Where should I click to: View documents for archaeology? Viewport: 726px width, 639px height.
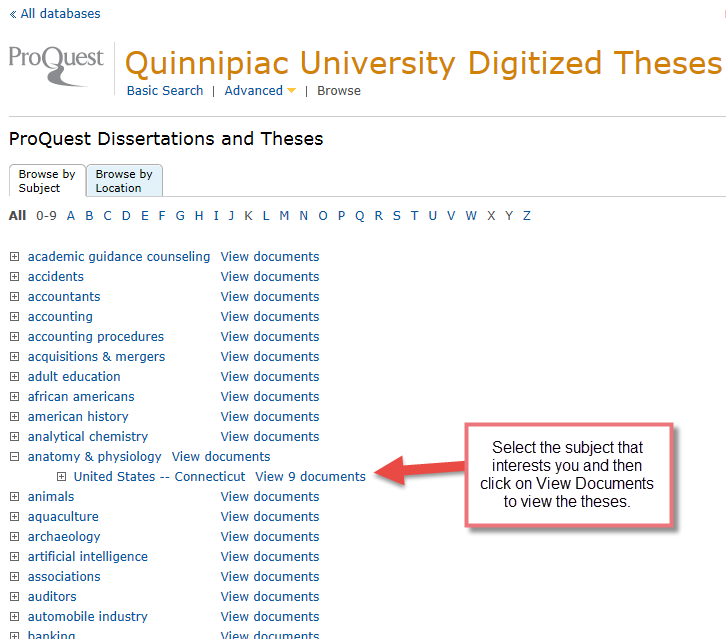(x=270, y=536)
